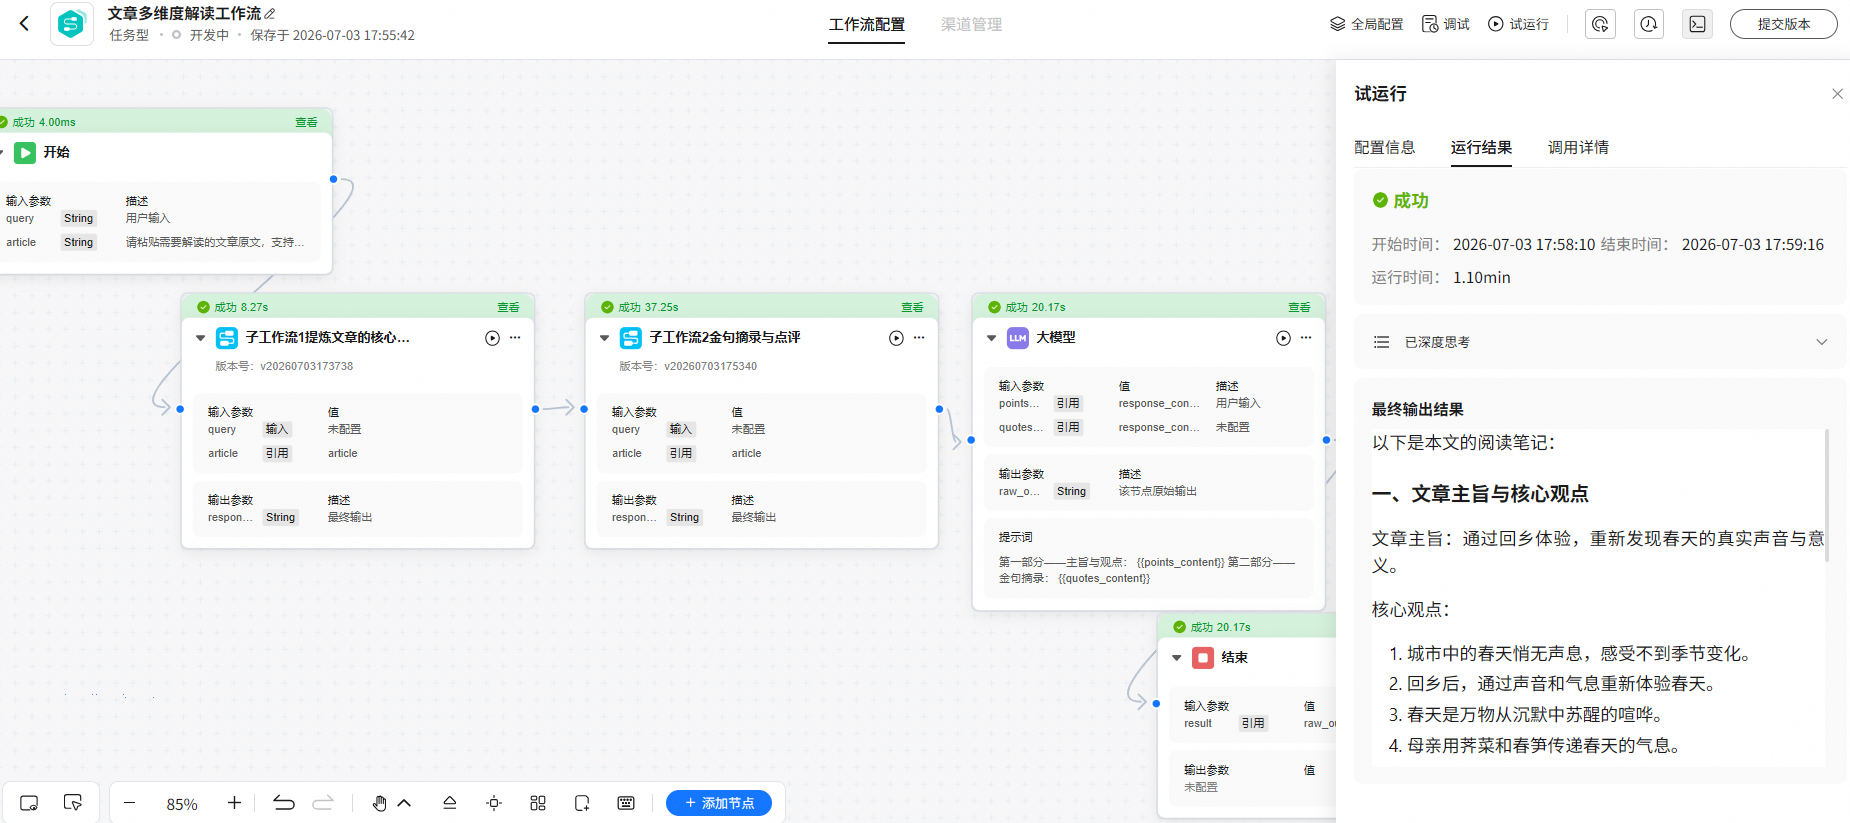The image size is (1850, 823).
Task: Open more options for 子工作流1 node
Action: click(515, 338)
